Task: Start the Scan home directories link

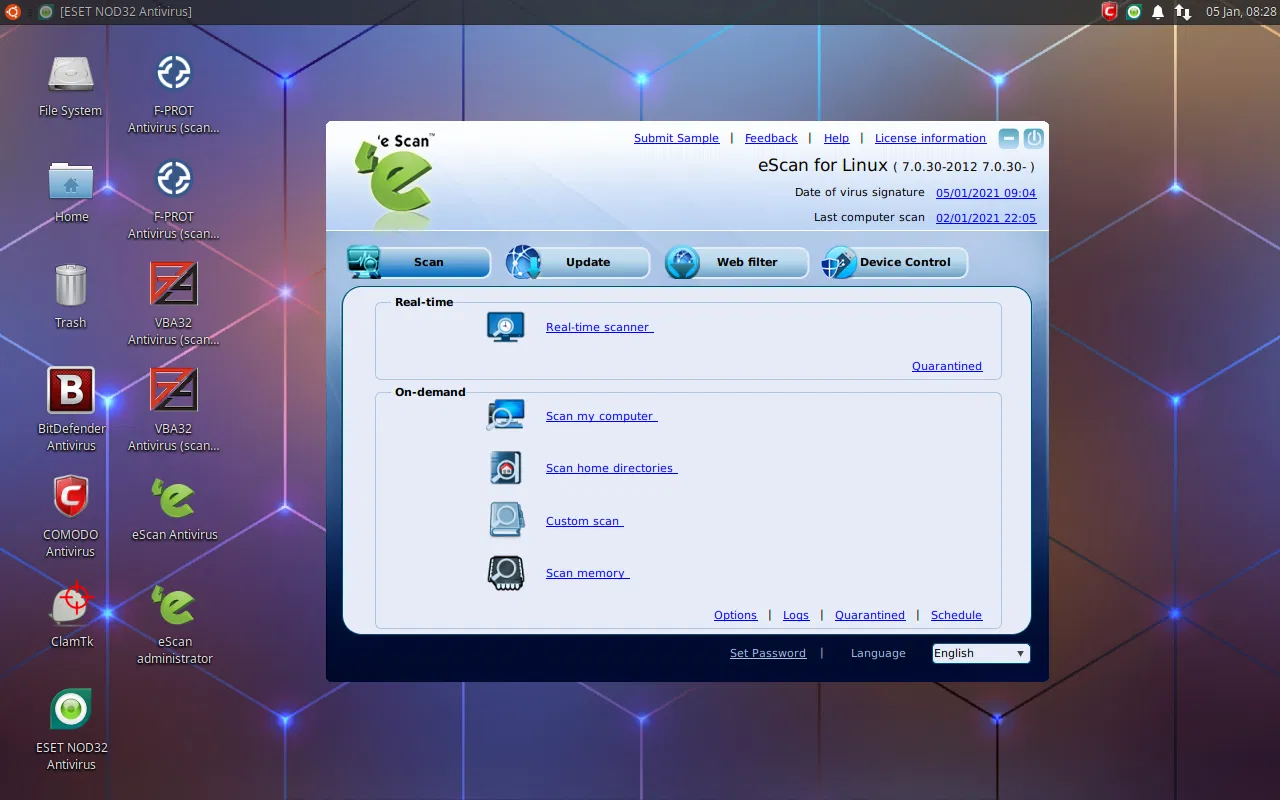Action: 611,468
